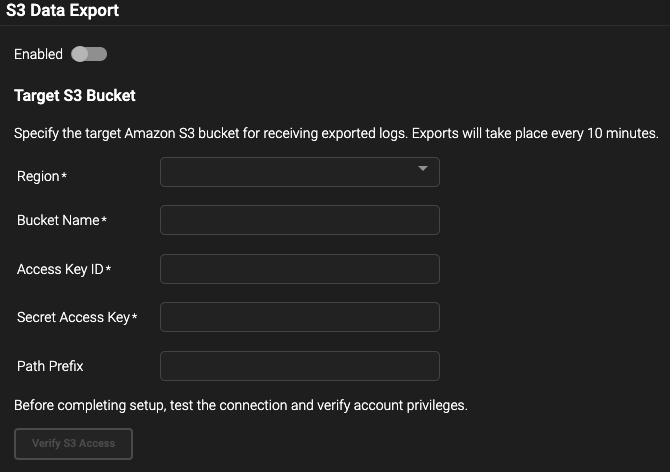Click the required asterisk beside Secret Access Key
This screenshot has width=670, height=472.
[x=134, y=317]
